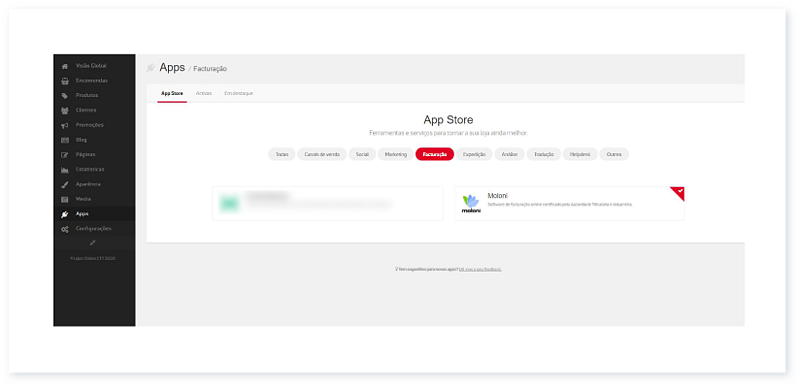800x387 pixels.
Task: Click the App Store center heading
Action: pos(448,120)
